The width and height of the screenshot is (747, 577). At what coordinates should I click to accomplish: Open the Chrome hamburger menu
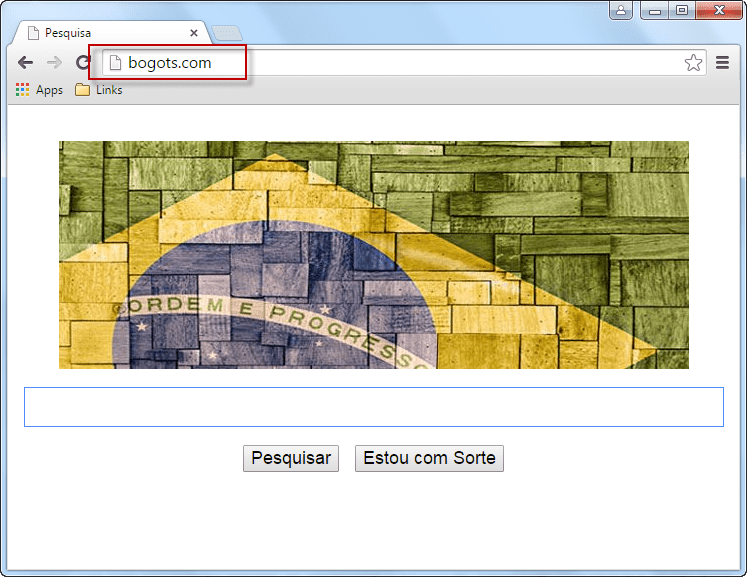[722, 62]
